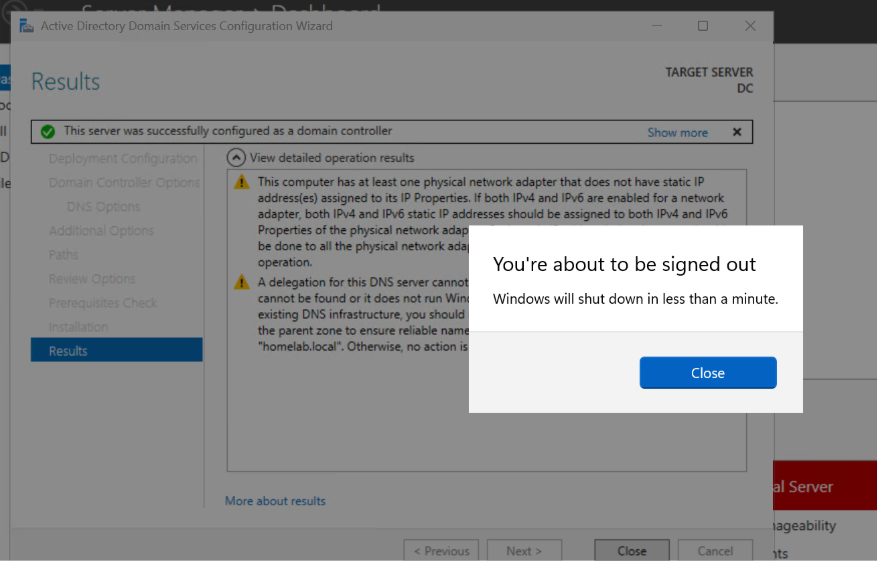Click the warning icon for static IP message
This screenshot has height=561, width=877.
tap(241, 182)
